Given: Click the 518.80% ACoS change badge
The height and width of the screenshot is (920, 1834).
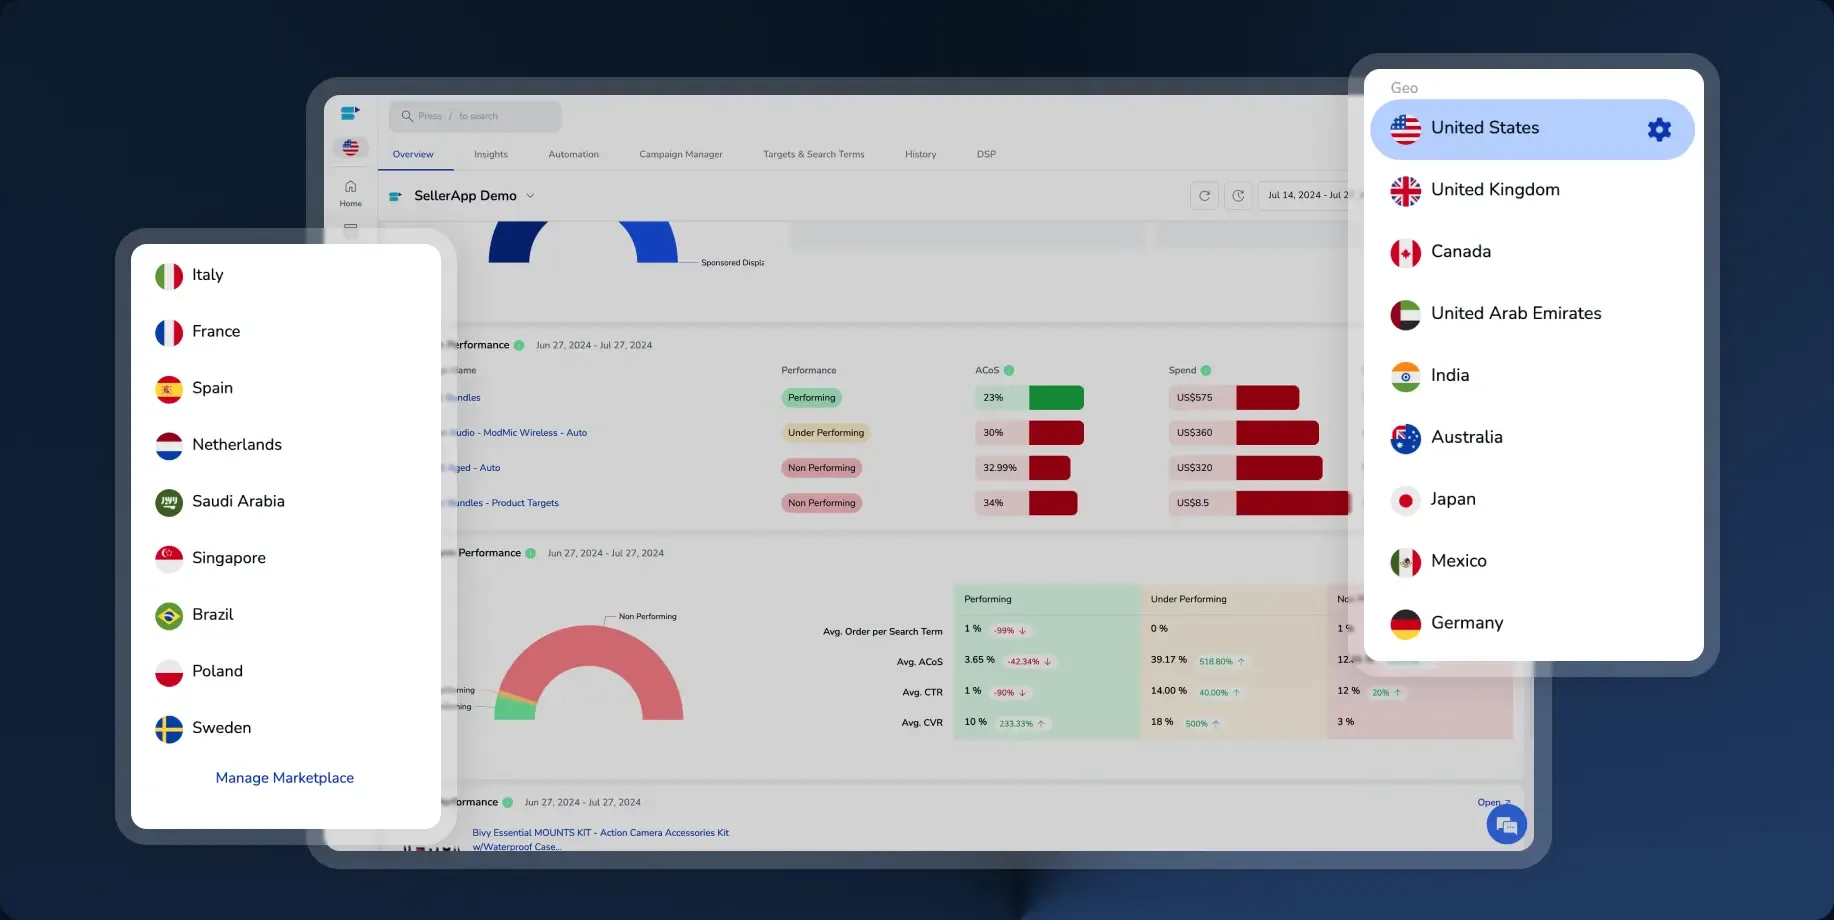Looking at the screenshot, I should click(x=1222, y=662).
